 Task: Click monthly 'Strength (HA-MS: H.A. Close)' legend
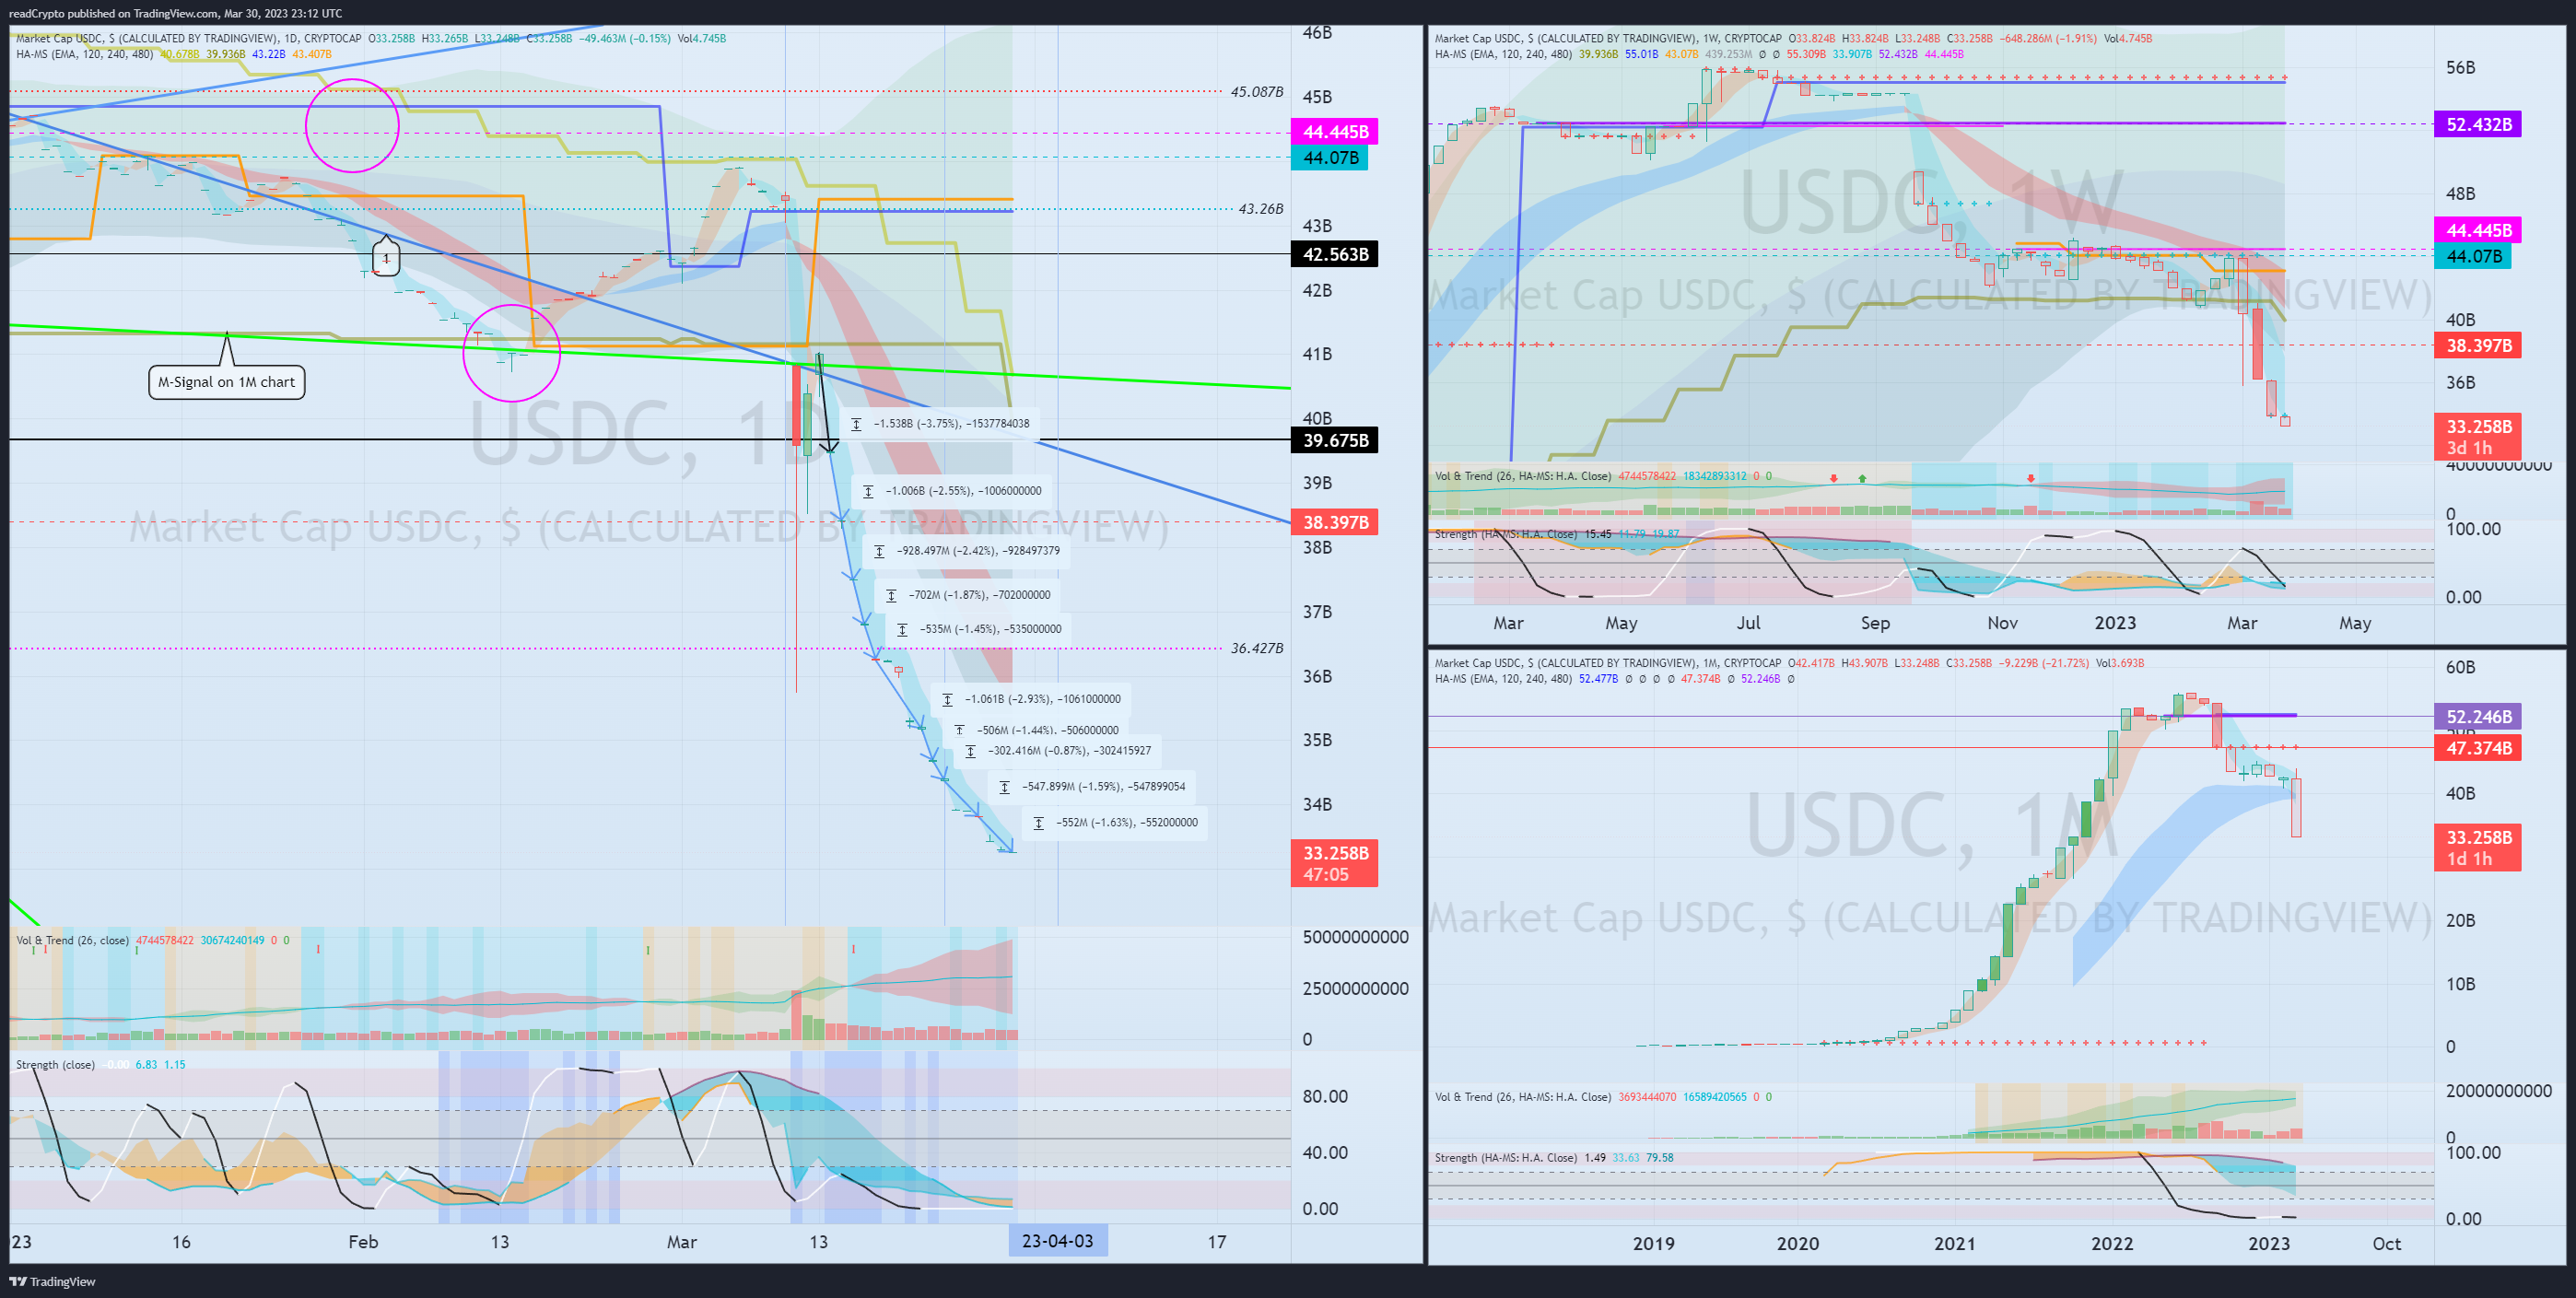coord(1506,1158)
